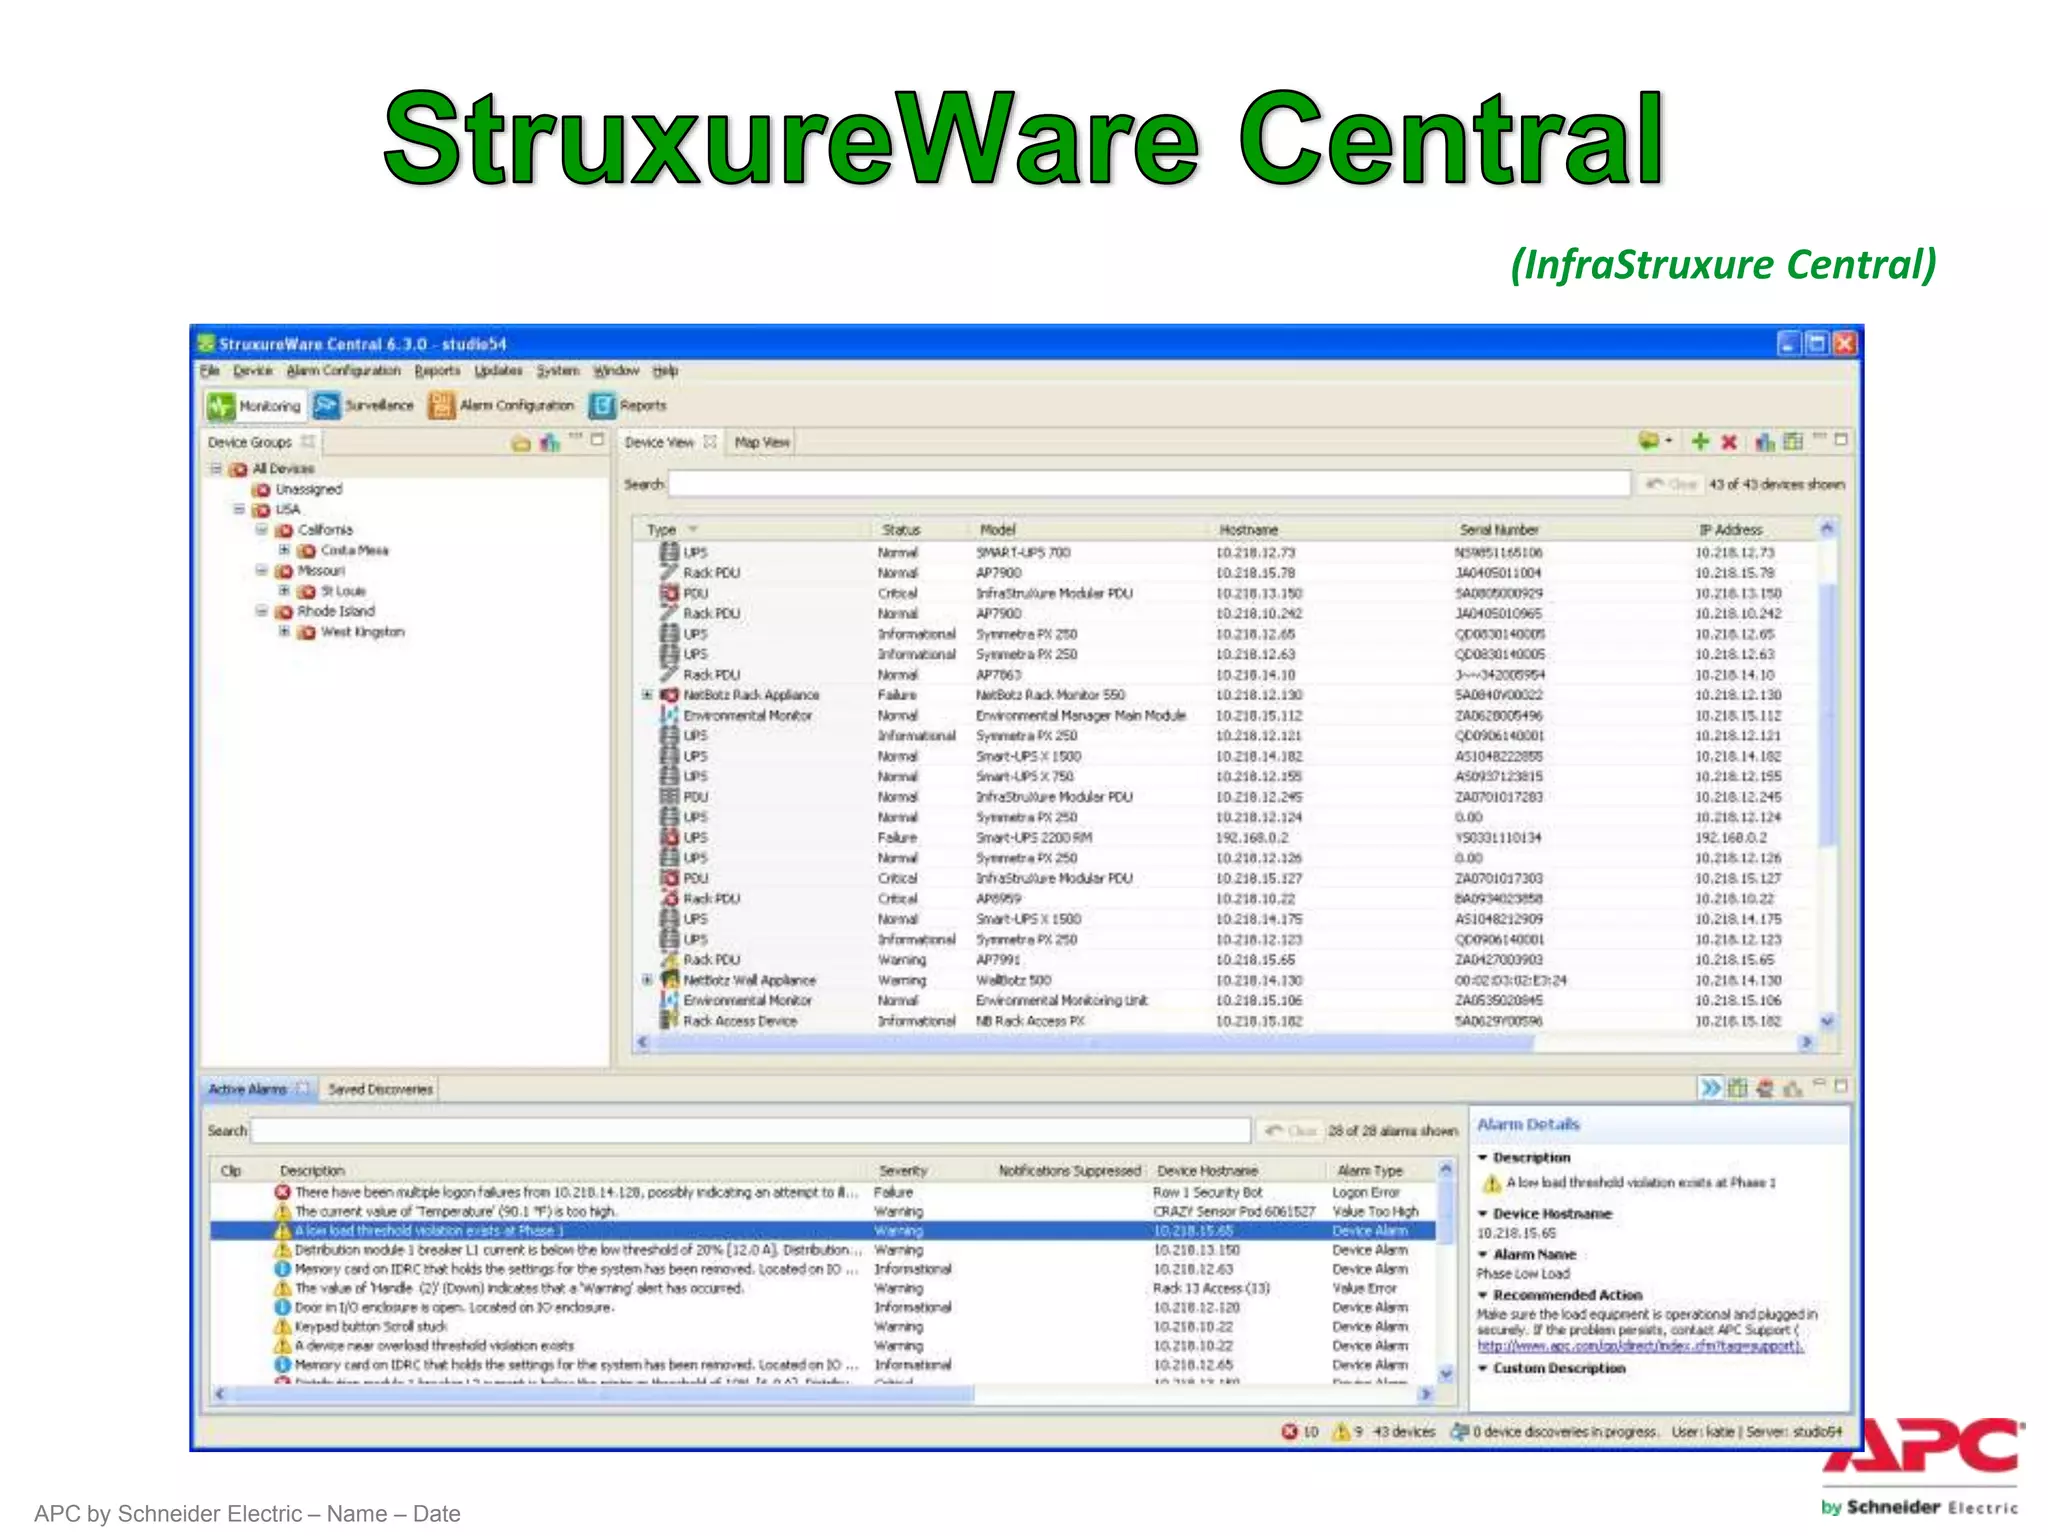The image size is (2048, 1536).
Task: Click the critical alarms count icon in status bar
Action: click(1290, 1432)
